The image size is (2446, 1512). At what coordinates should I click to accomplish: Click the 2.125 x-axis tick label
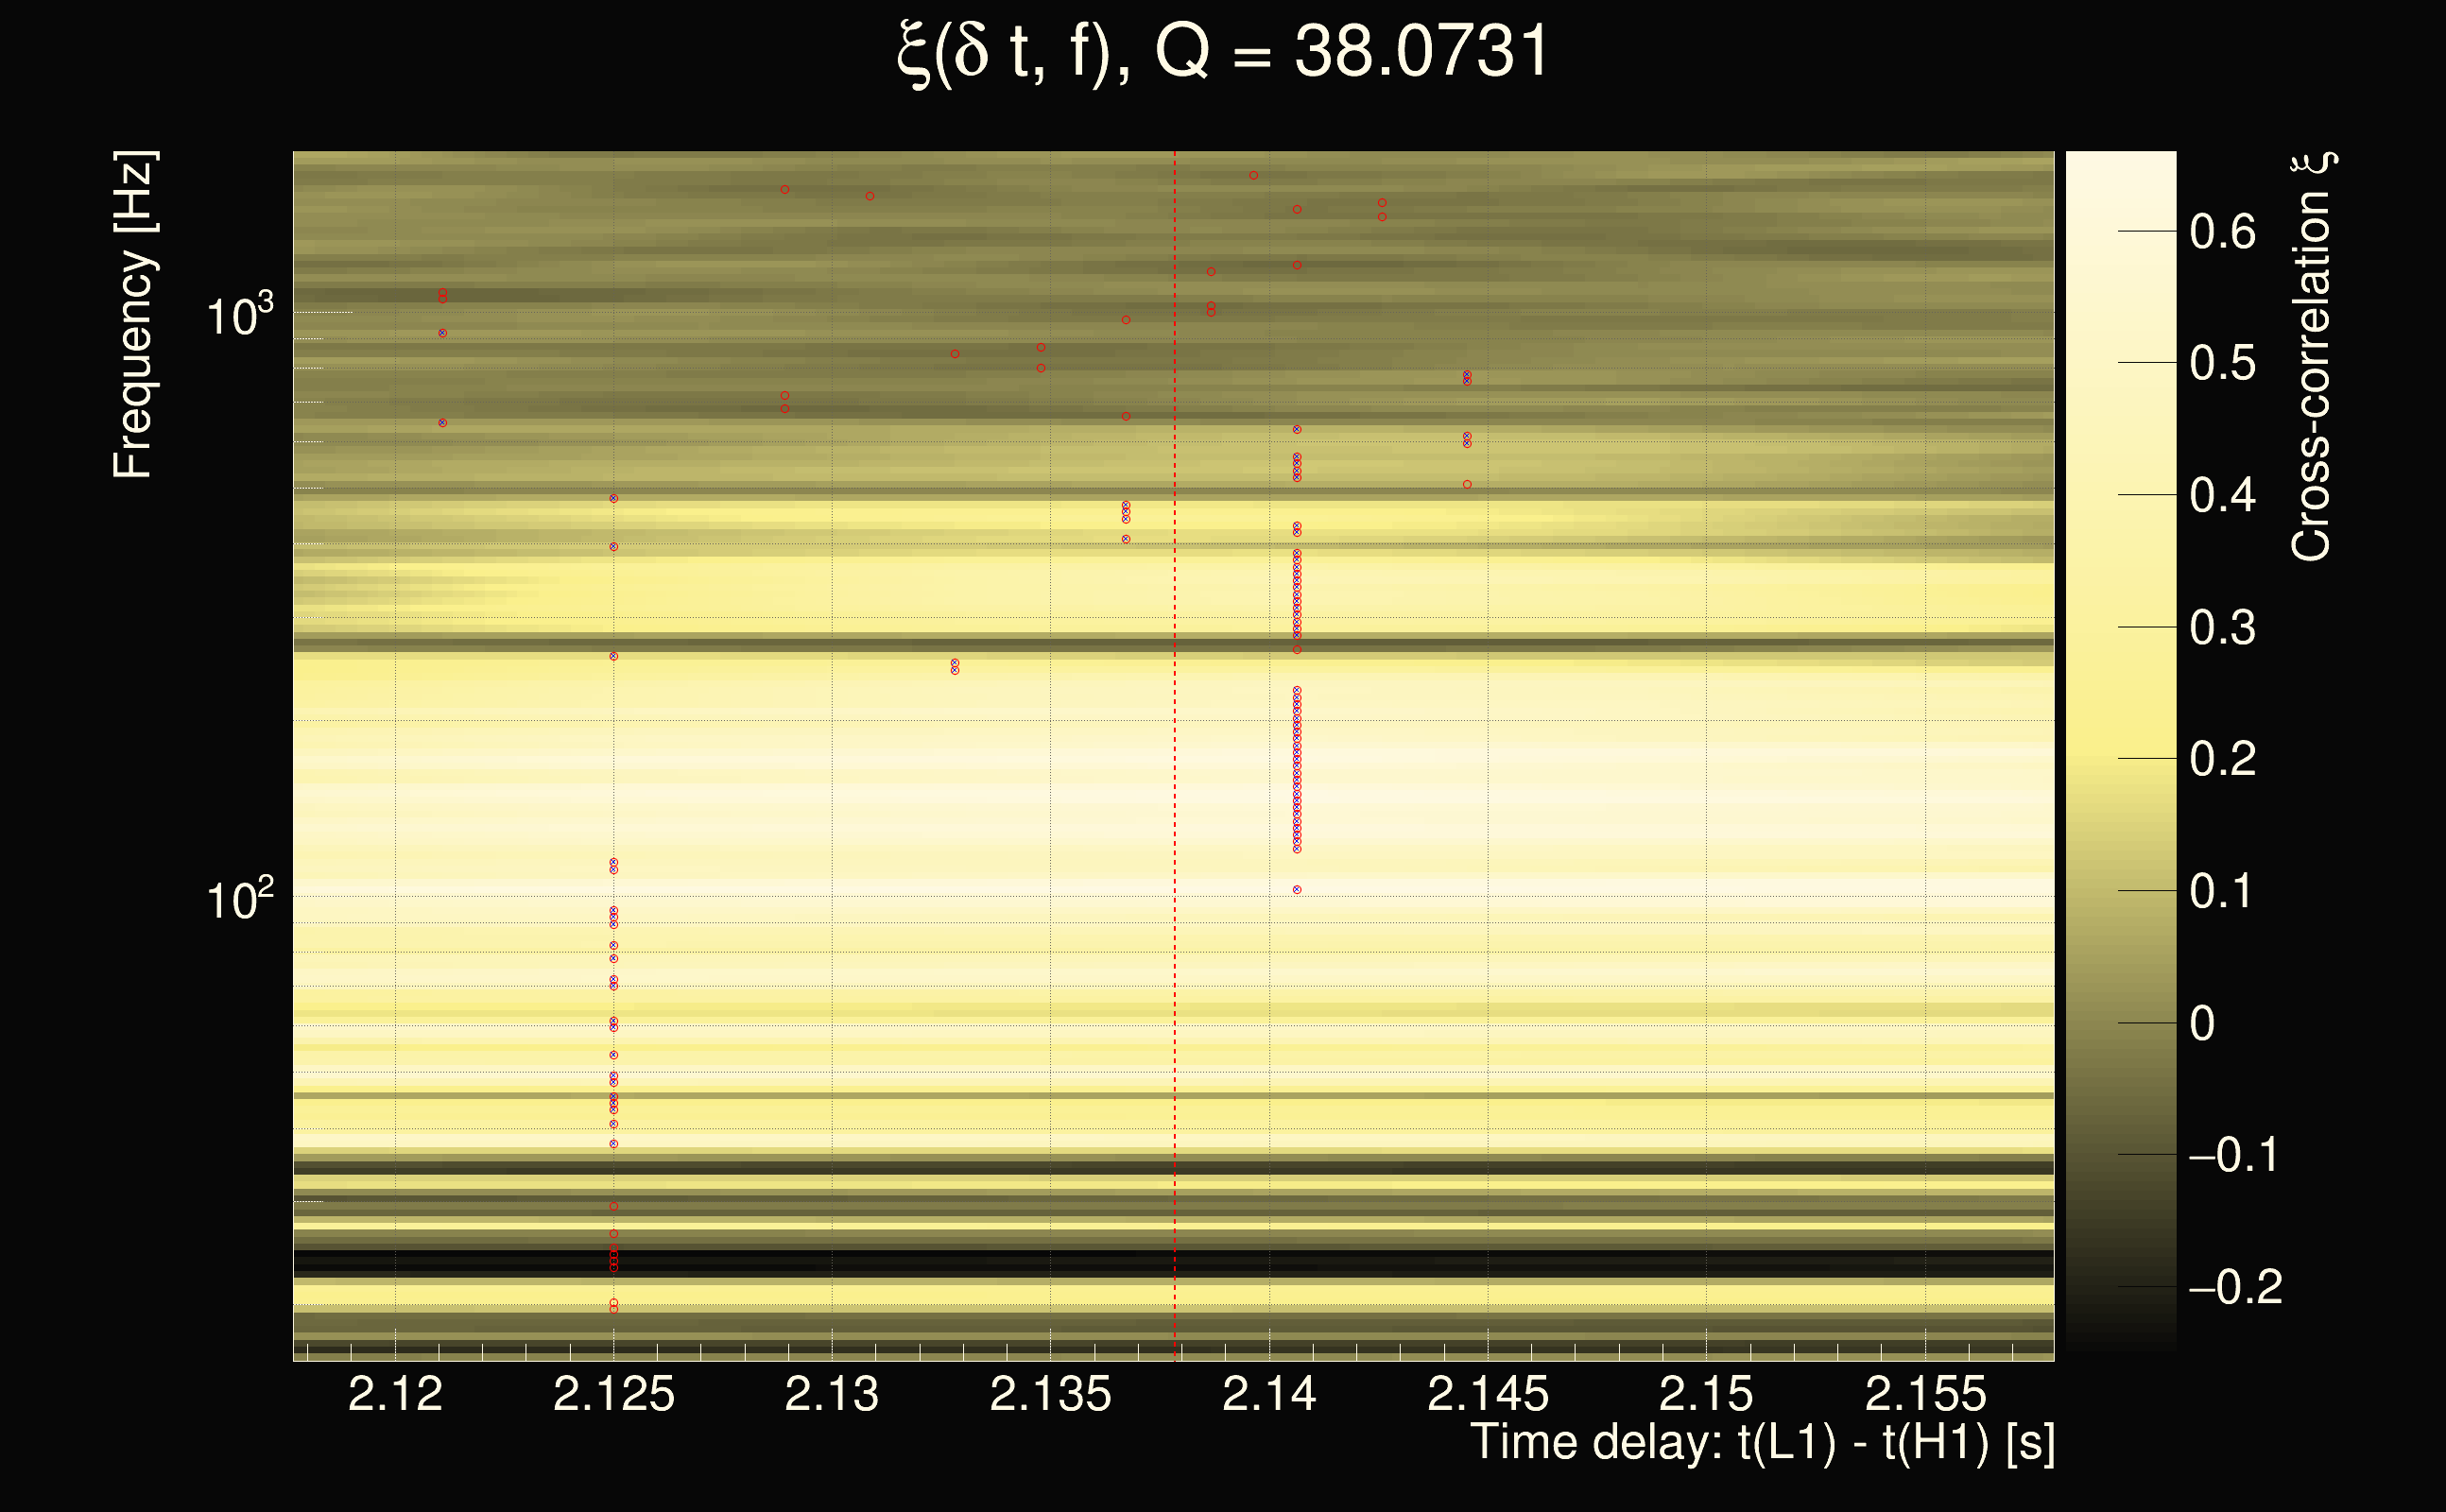point(613,1394)
